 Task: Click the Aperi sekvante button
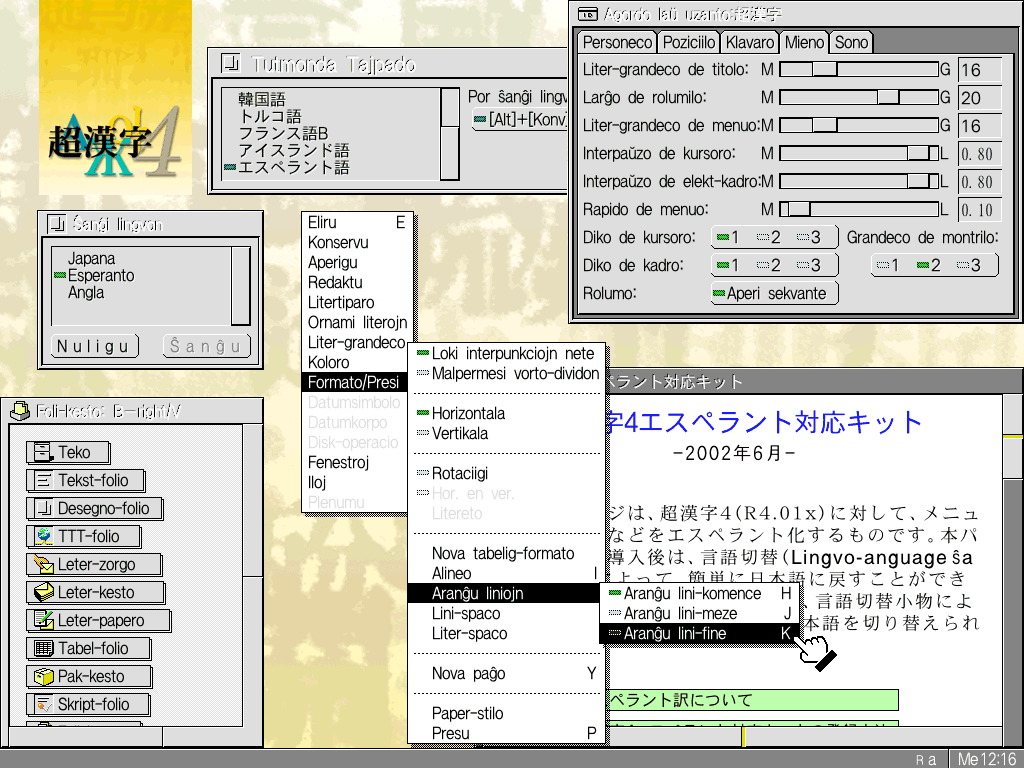tap(775, 293)
